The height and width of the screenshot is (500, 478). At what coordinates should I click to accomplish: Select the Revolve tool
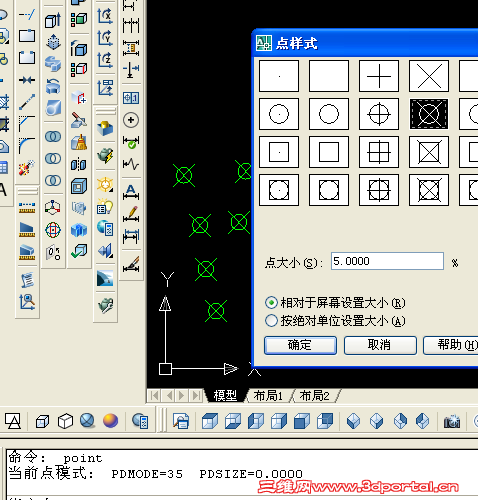tap(53, 86)
